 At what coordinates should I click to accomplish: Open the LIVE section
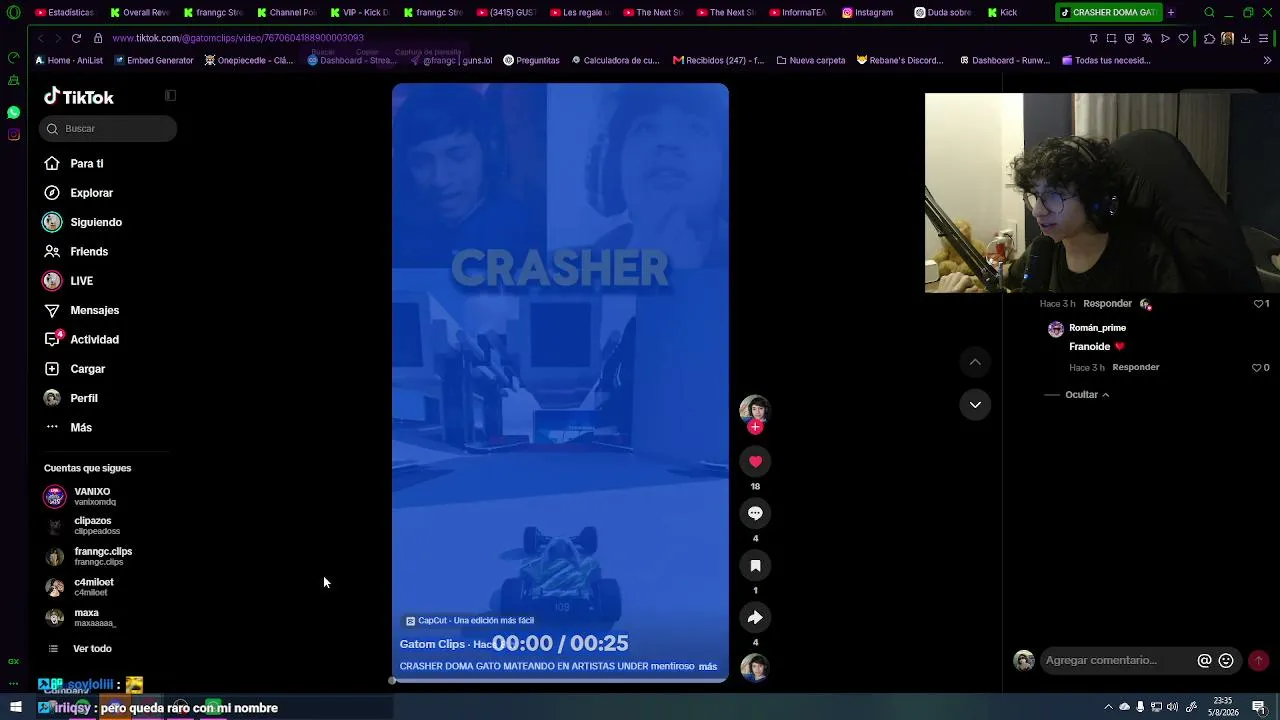point(69,281)
